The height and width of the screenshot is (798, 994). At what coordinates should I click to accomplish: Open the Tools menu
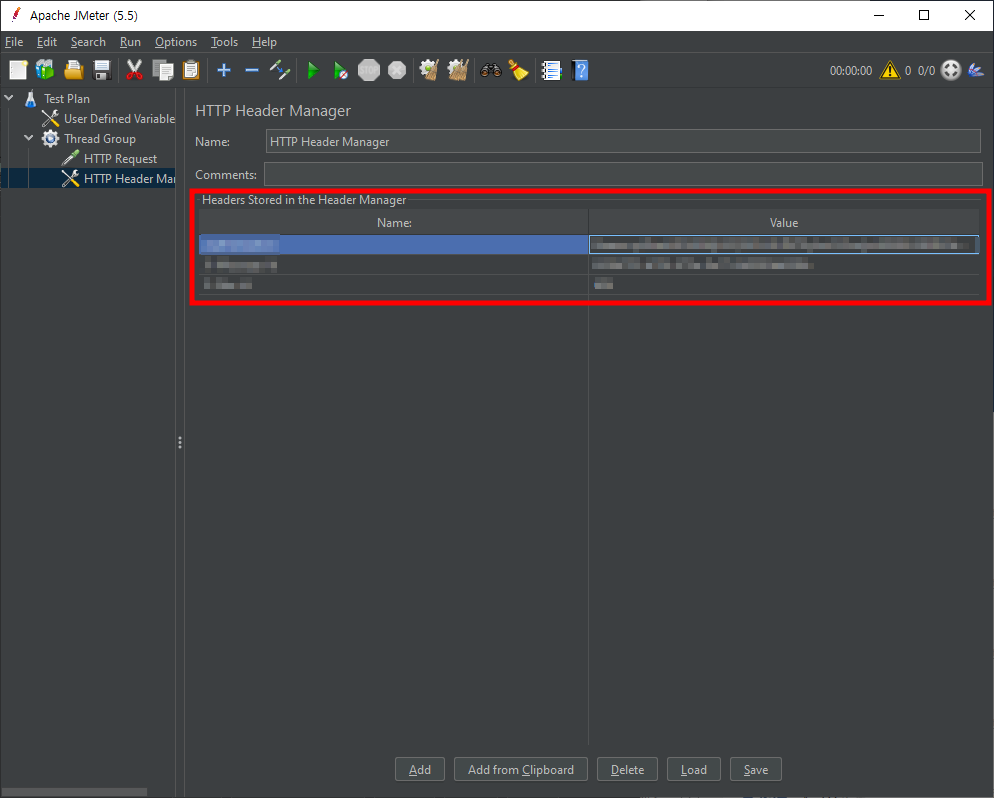(x=224, y=42)
